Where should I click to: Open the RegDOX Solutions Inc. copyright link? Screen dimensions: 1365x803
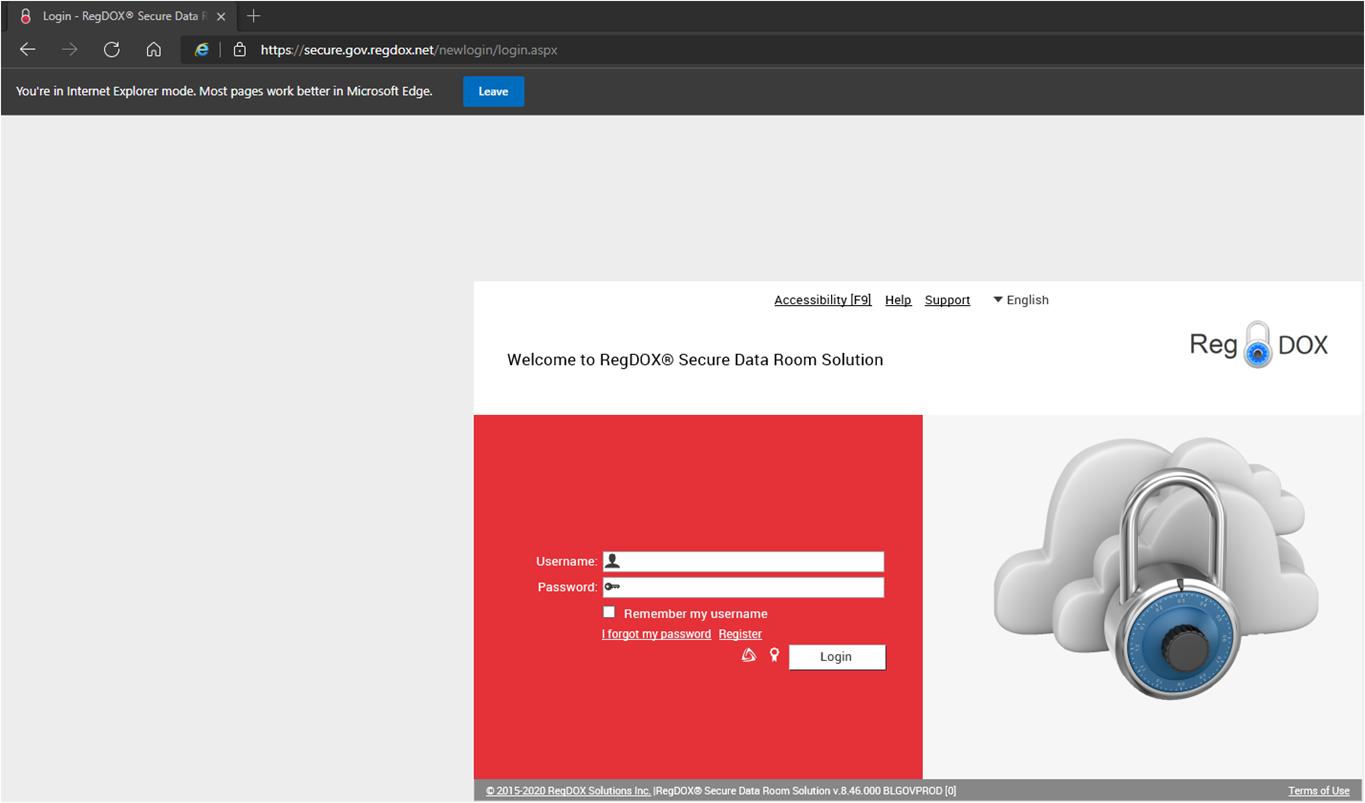pyautogui.click(x=568, y=791)
